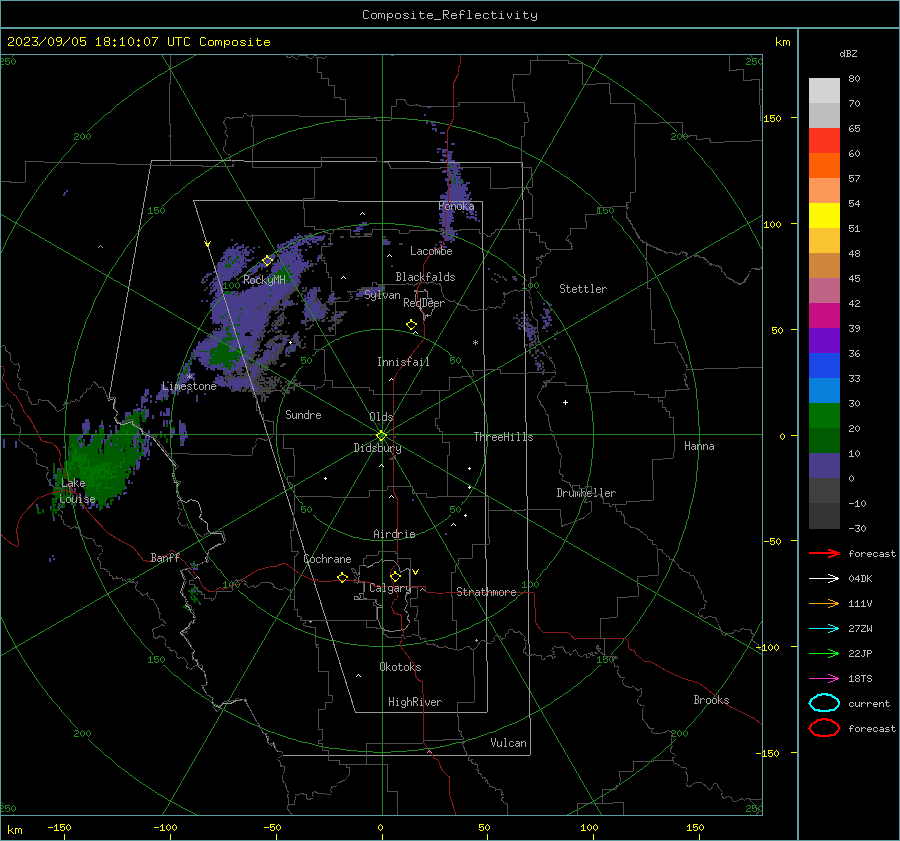Click the yellow diamond marker near RockyMH
This screenshot has height=841, width=900.
pyautogui.click(x=267, y=261)
